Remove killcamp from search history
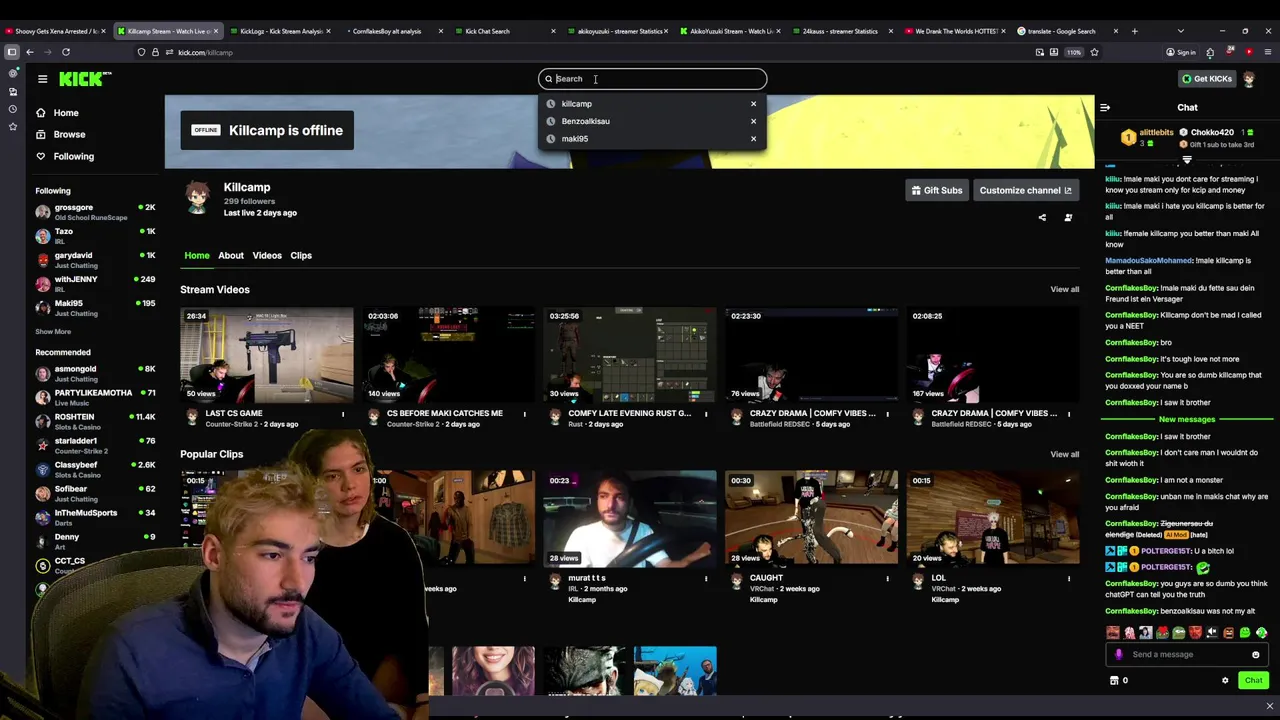The image size is (1280, 720). point(753,104)
